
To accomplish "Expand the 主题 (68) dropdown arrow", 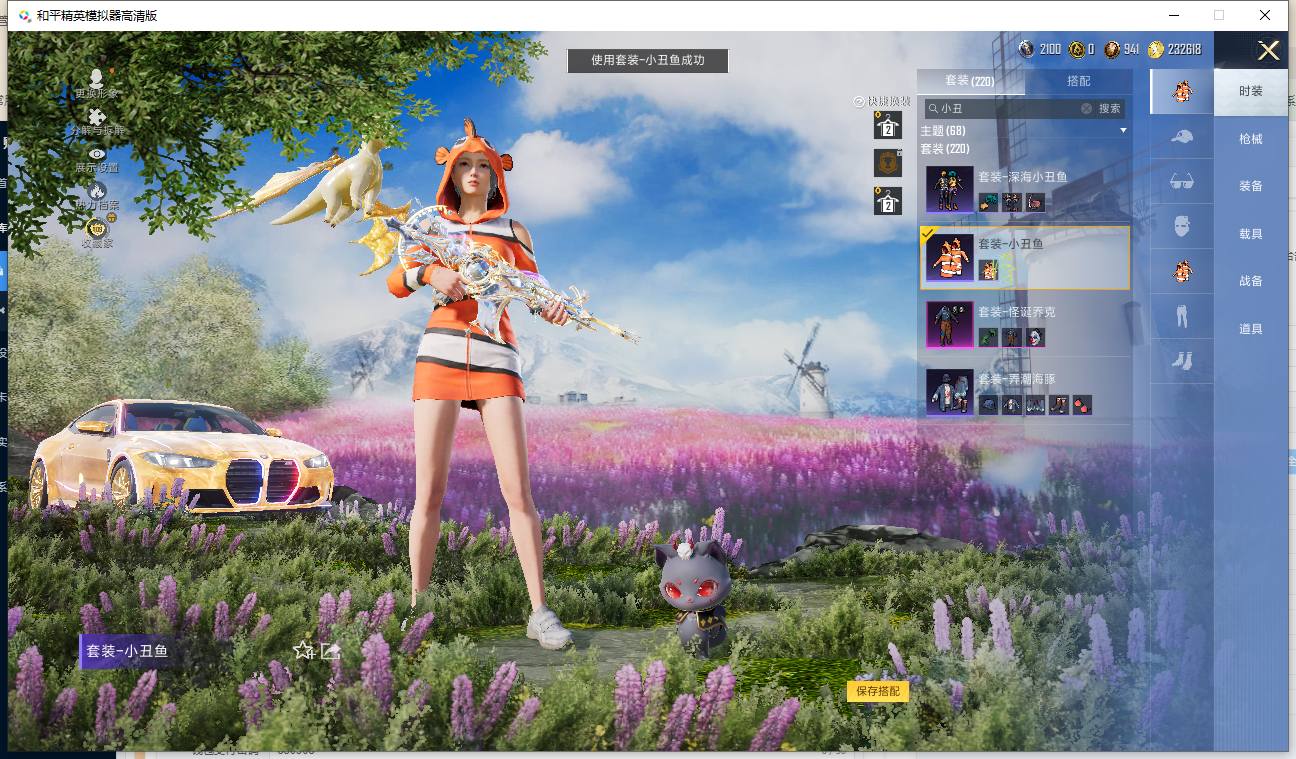I will [1123, 131].
